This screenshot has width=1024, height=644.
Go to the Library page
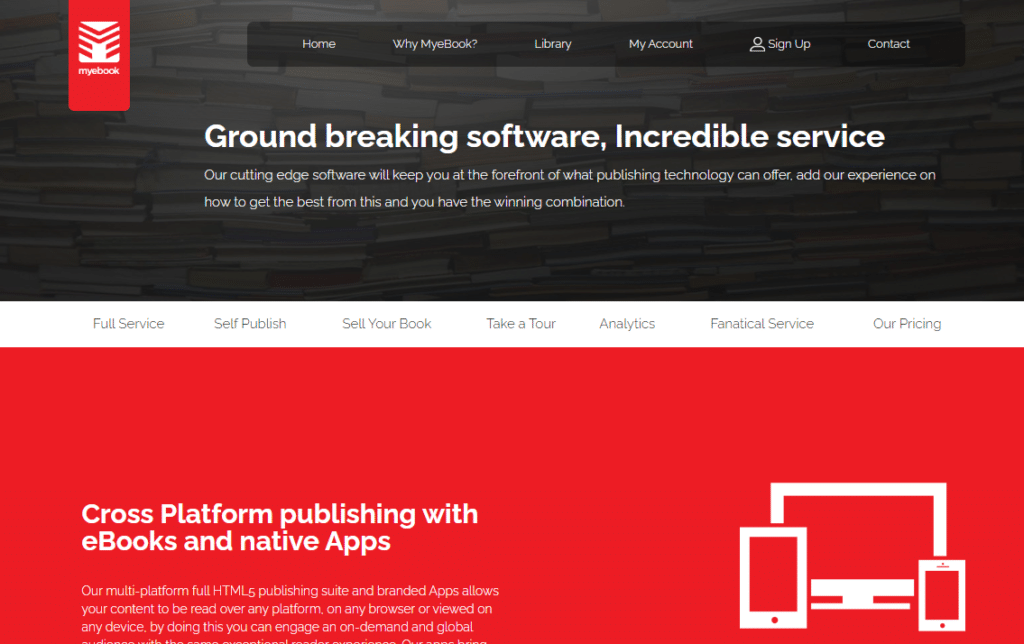click(x=553, y=44)
